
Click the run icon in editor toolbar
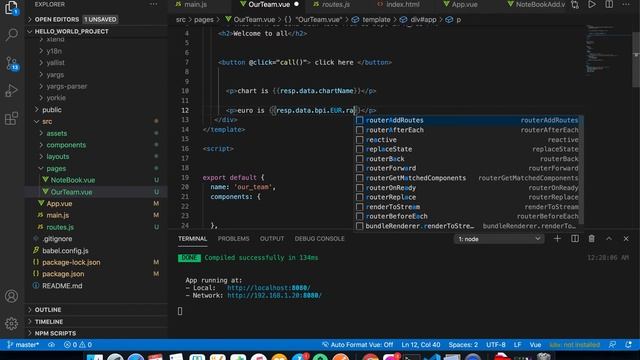coord(591,4)
